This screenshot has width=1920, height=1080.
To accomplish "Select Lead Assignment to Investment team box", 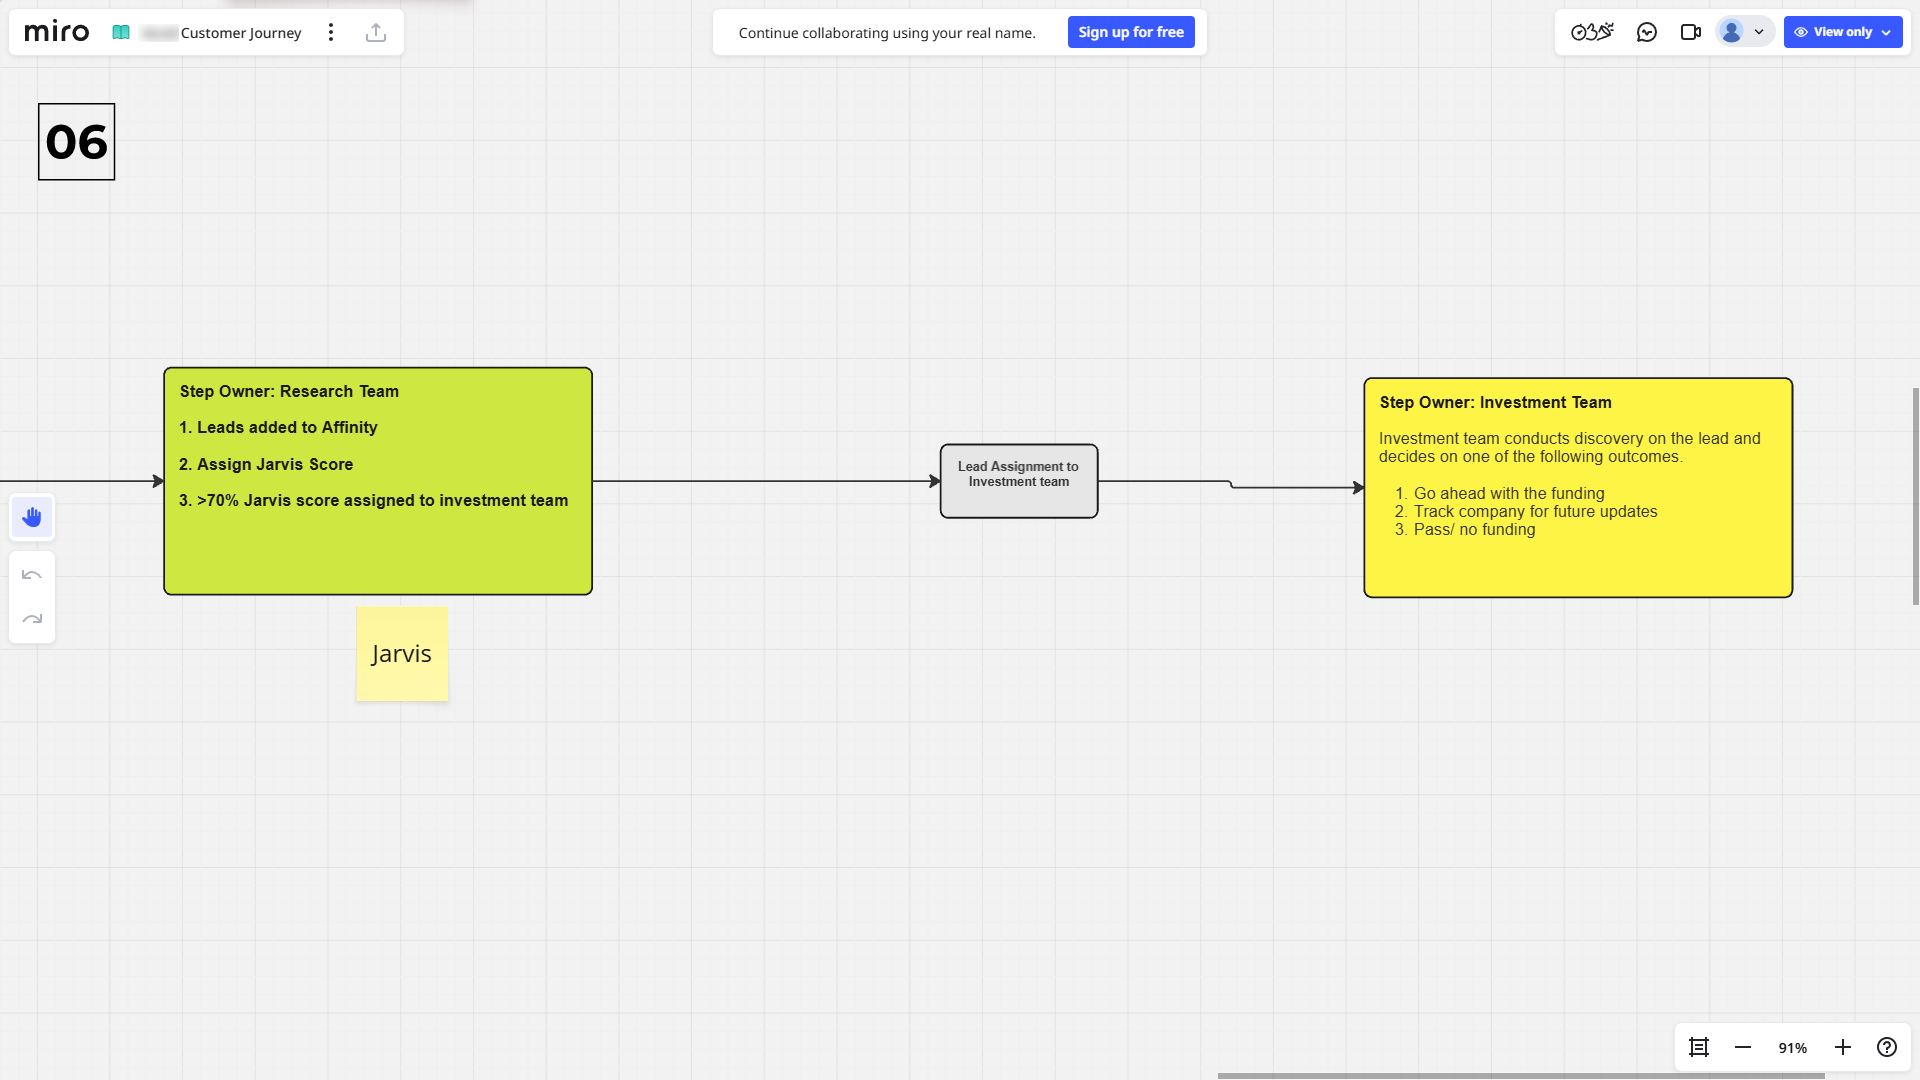I will pyautogui.click(x=1019, y=481).
